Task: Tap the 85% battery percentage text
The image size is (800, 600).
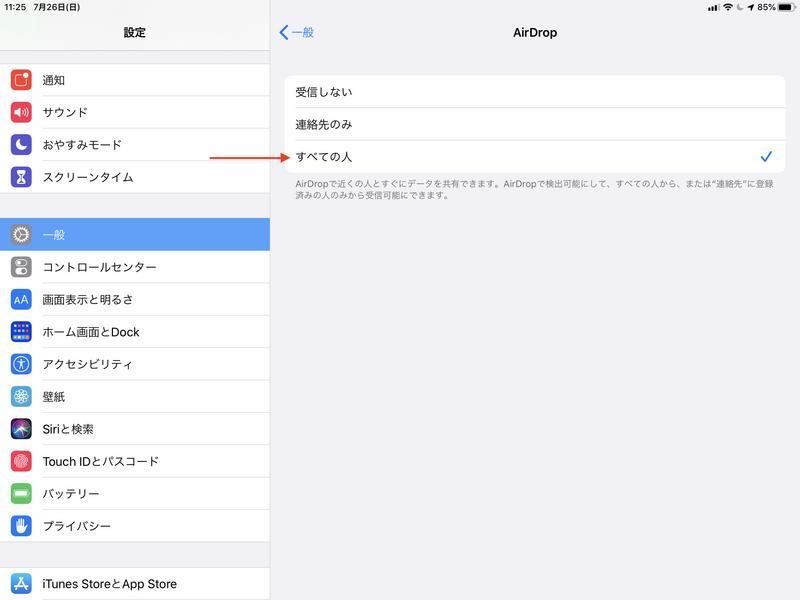Action: point(766,7)
